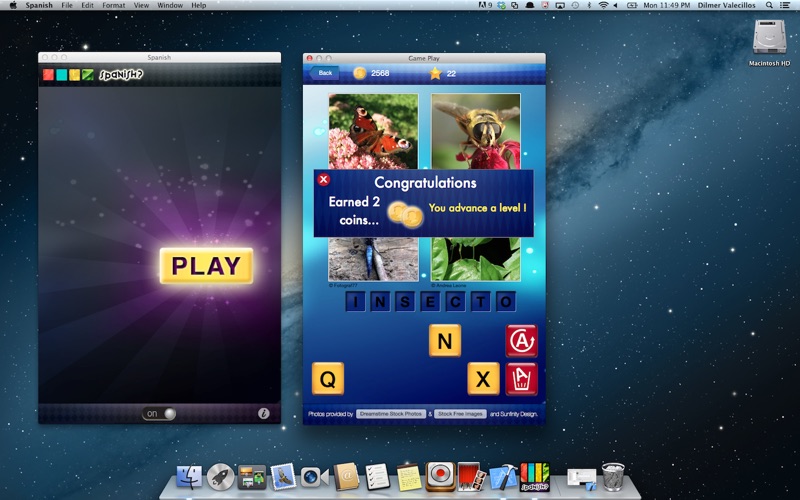
Task: Open FaceTime from the Dock
Action: [x=314, y=478]
